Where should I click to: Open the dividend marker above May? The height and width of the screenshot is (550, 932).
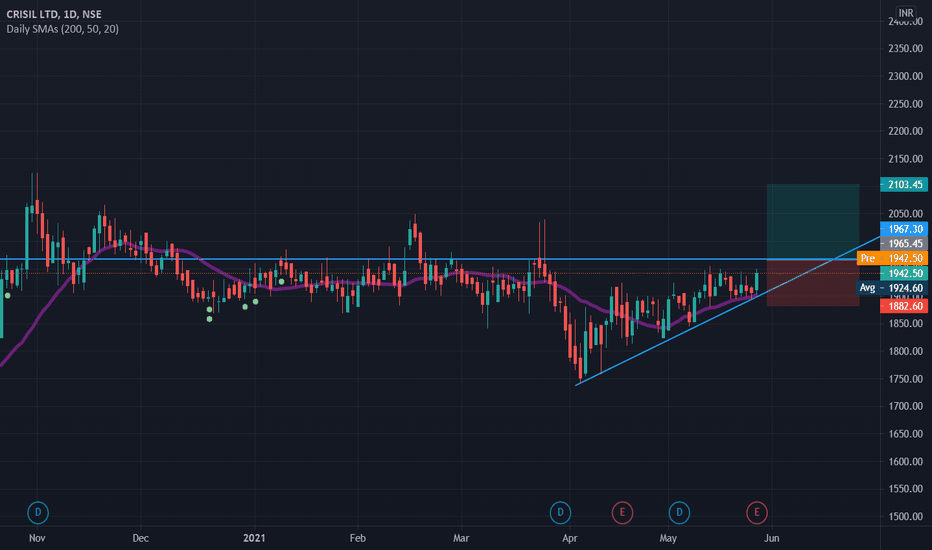pos(679,512)
